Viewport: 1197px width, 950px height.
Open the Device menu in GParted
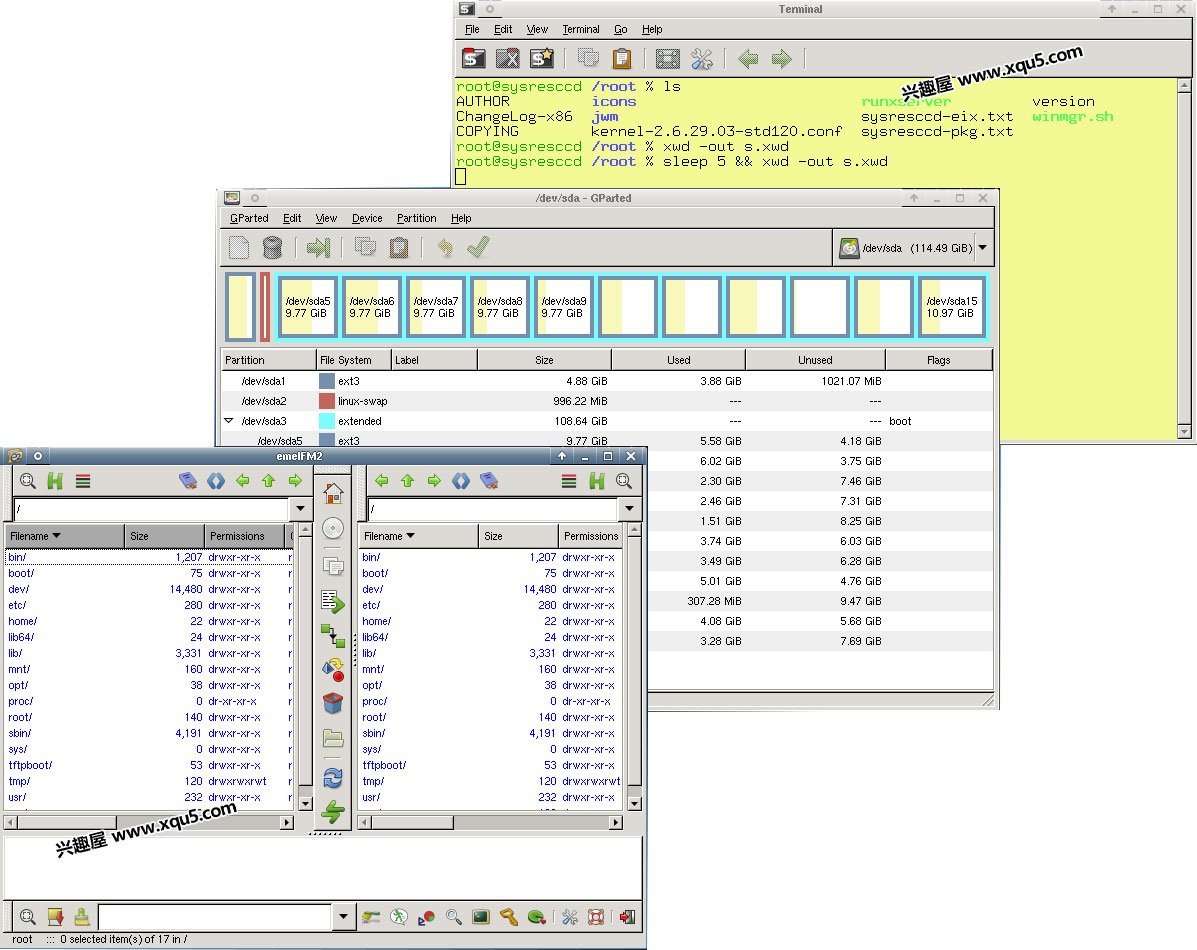click(x=366, y=218)
